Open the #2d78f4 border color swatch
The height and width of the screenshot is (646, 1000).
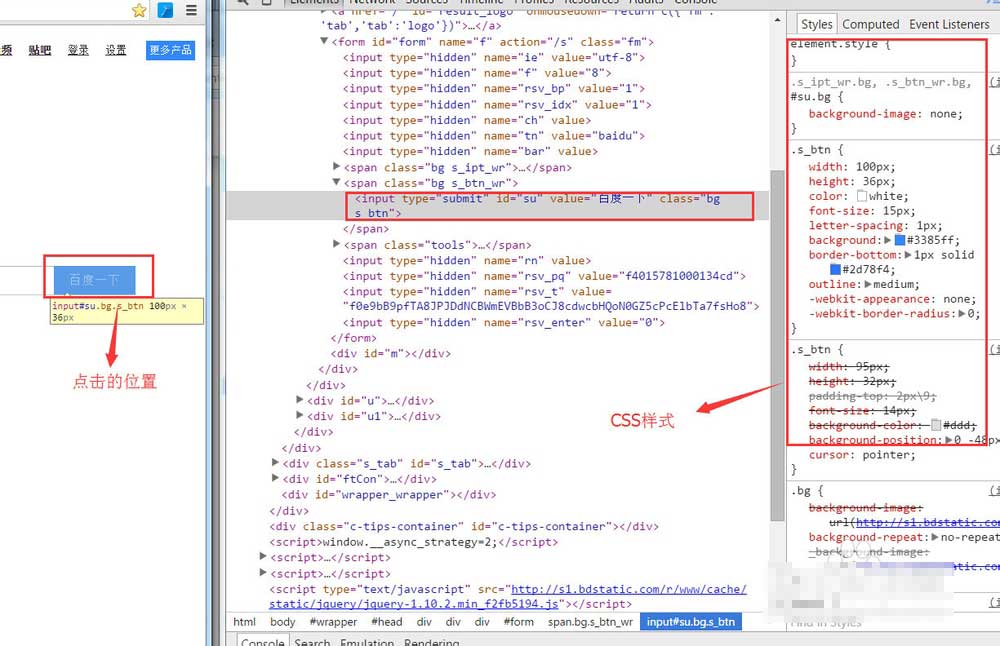835,270
